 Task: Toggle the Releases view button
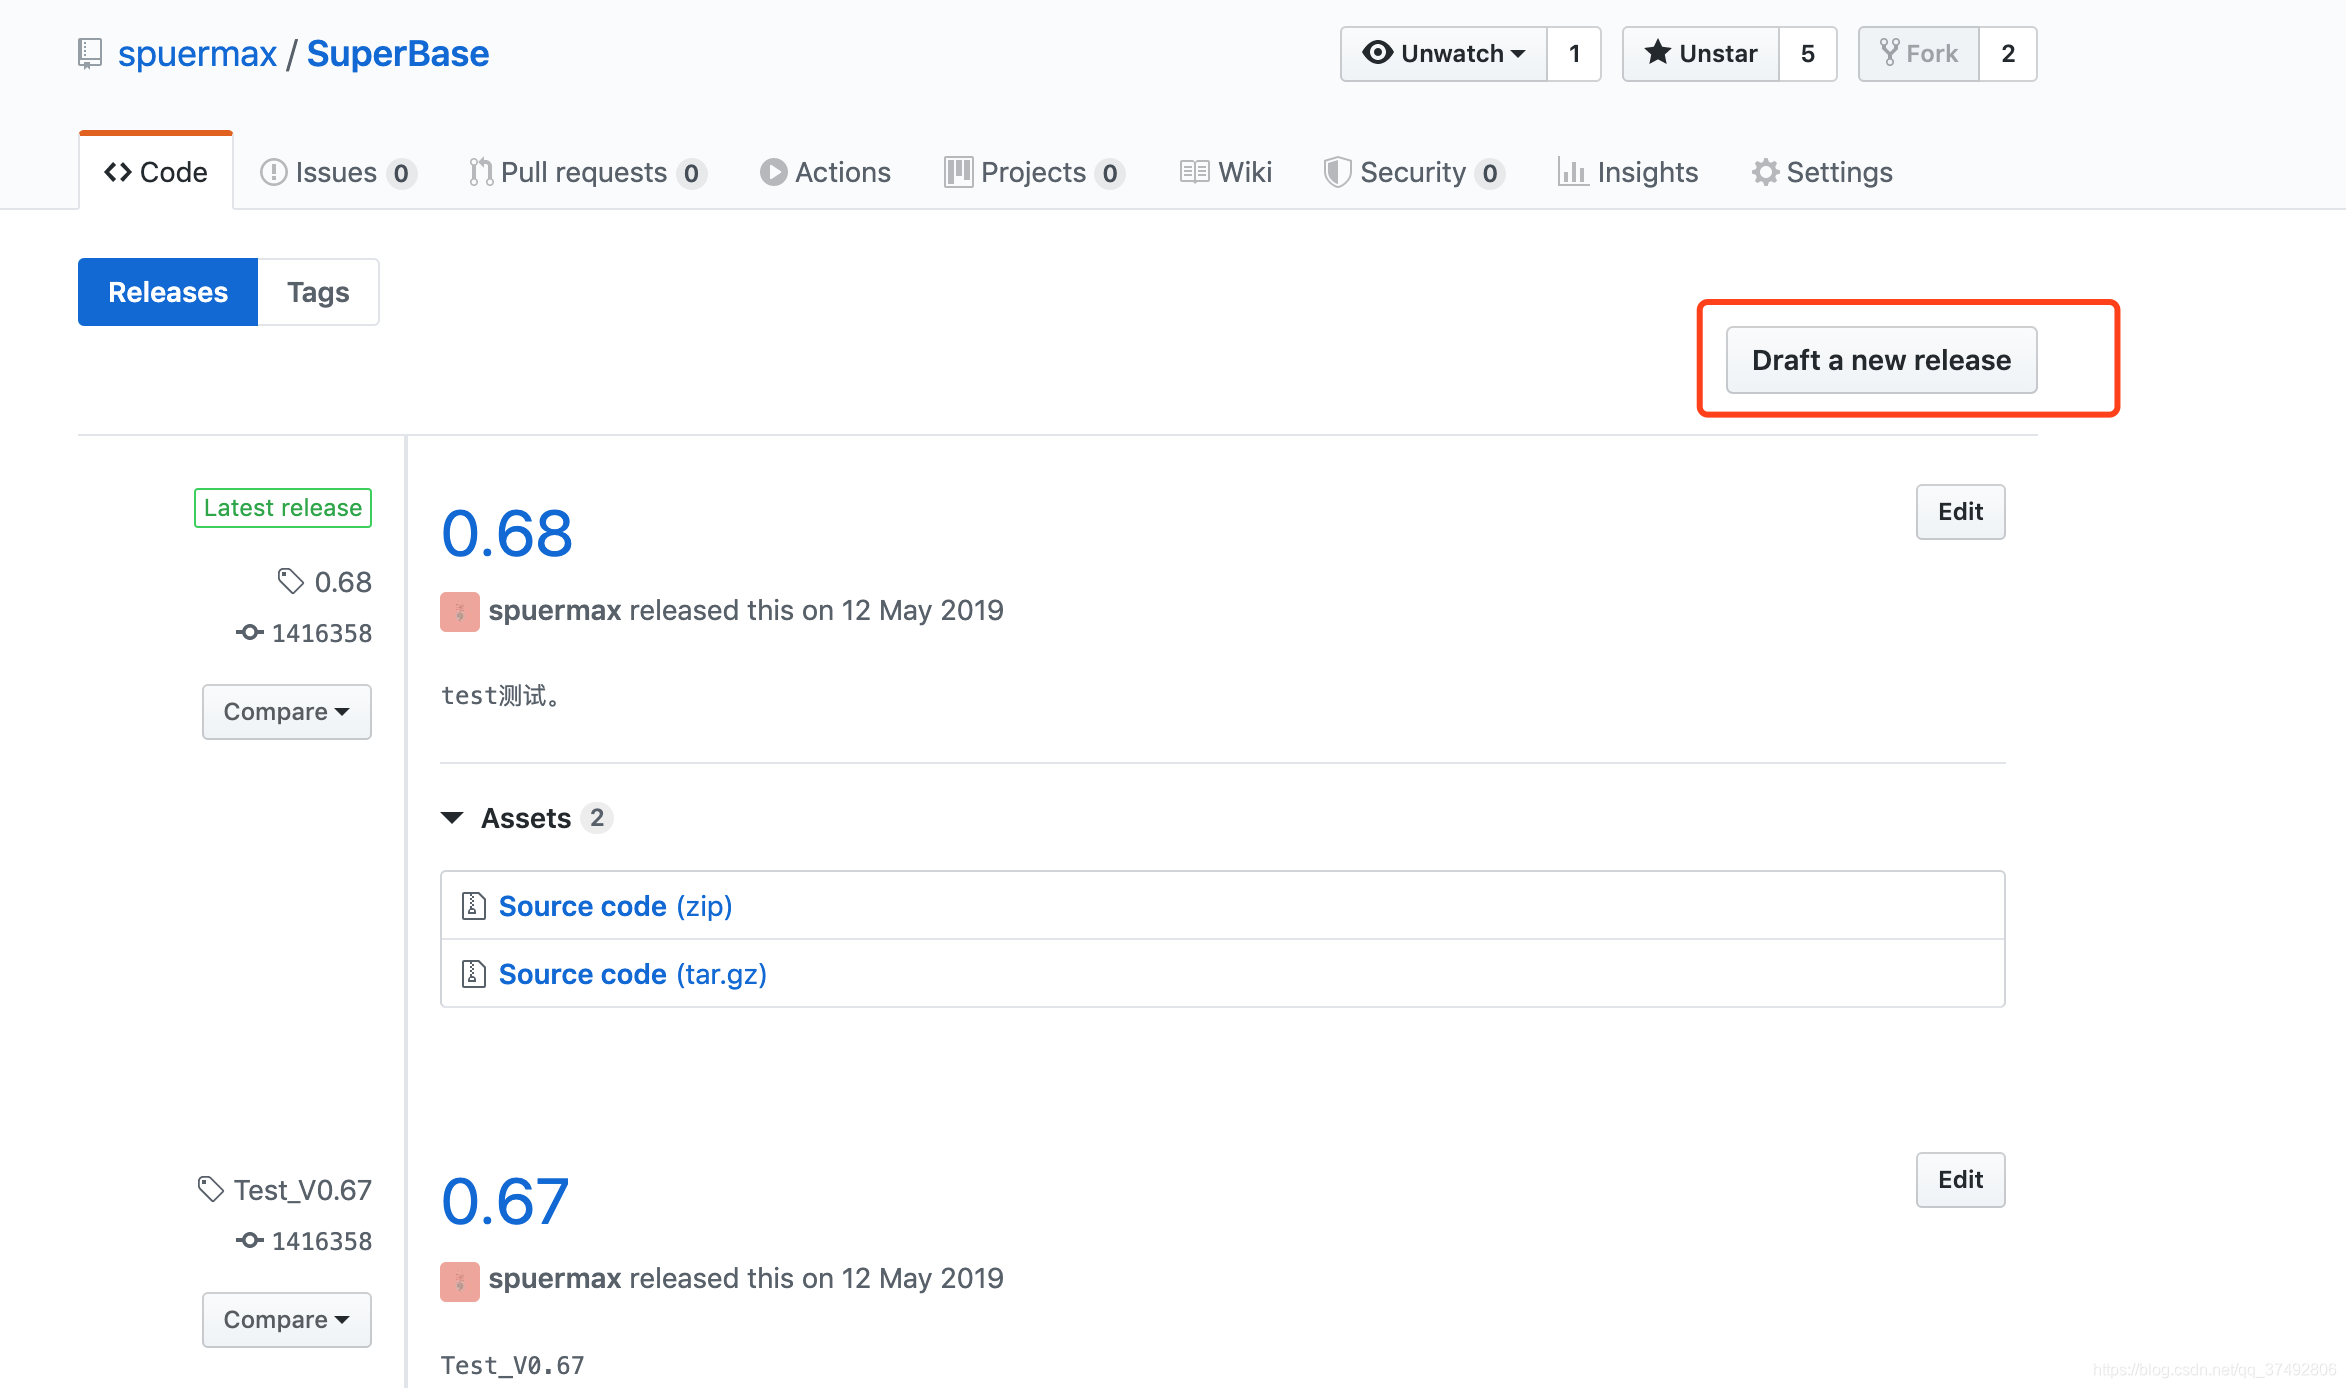click(x=167, y=291)
